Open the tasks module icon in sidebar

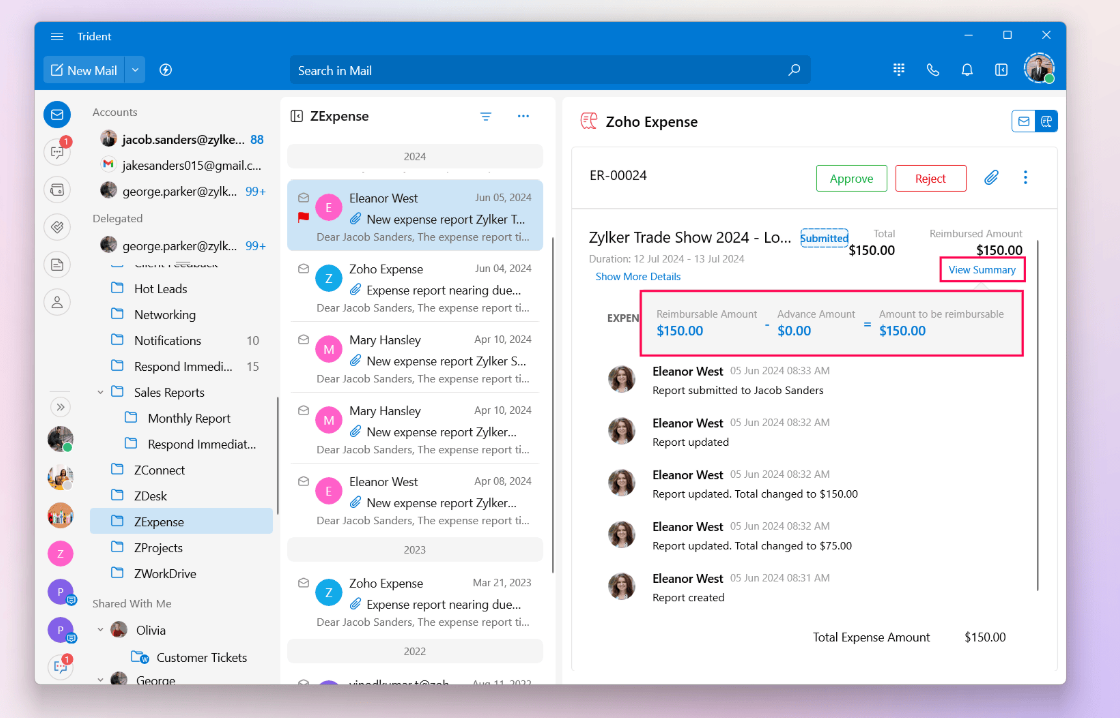point(57,227)
